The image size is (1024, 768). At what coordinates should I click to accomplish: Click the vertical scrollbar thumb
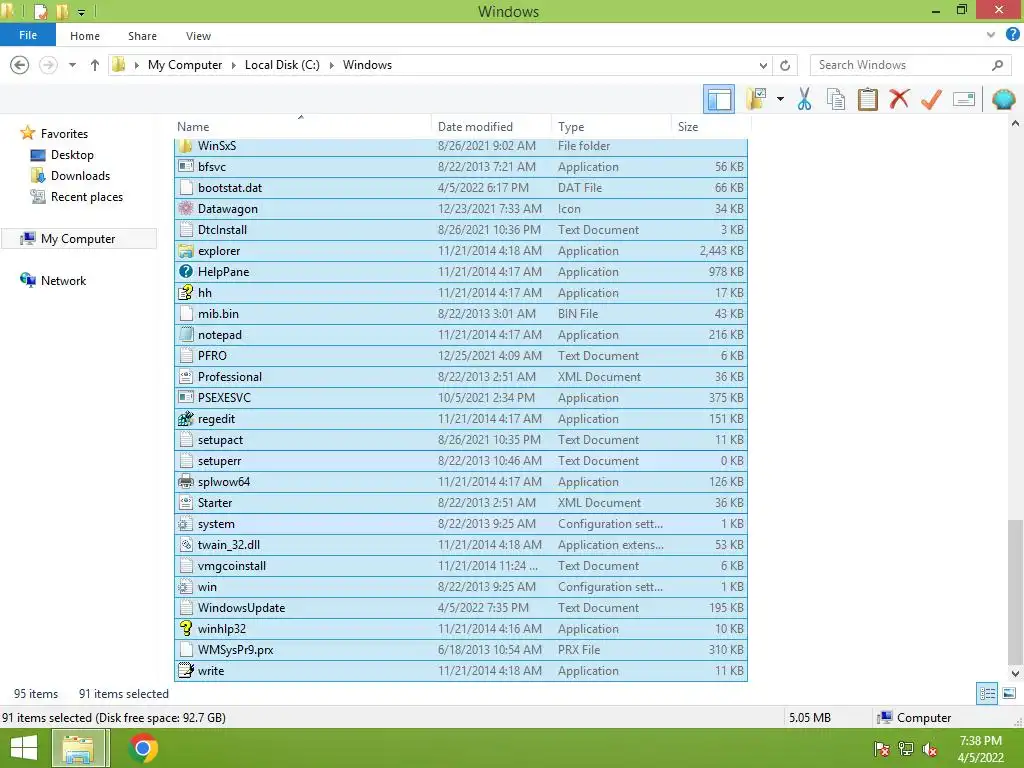point(1014,591)
